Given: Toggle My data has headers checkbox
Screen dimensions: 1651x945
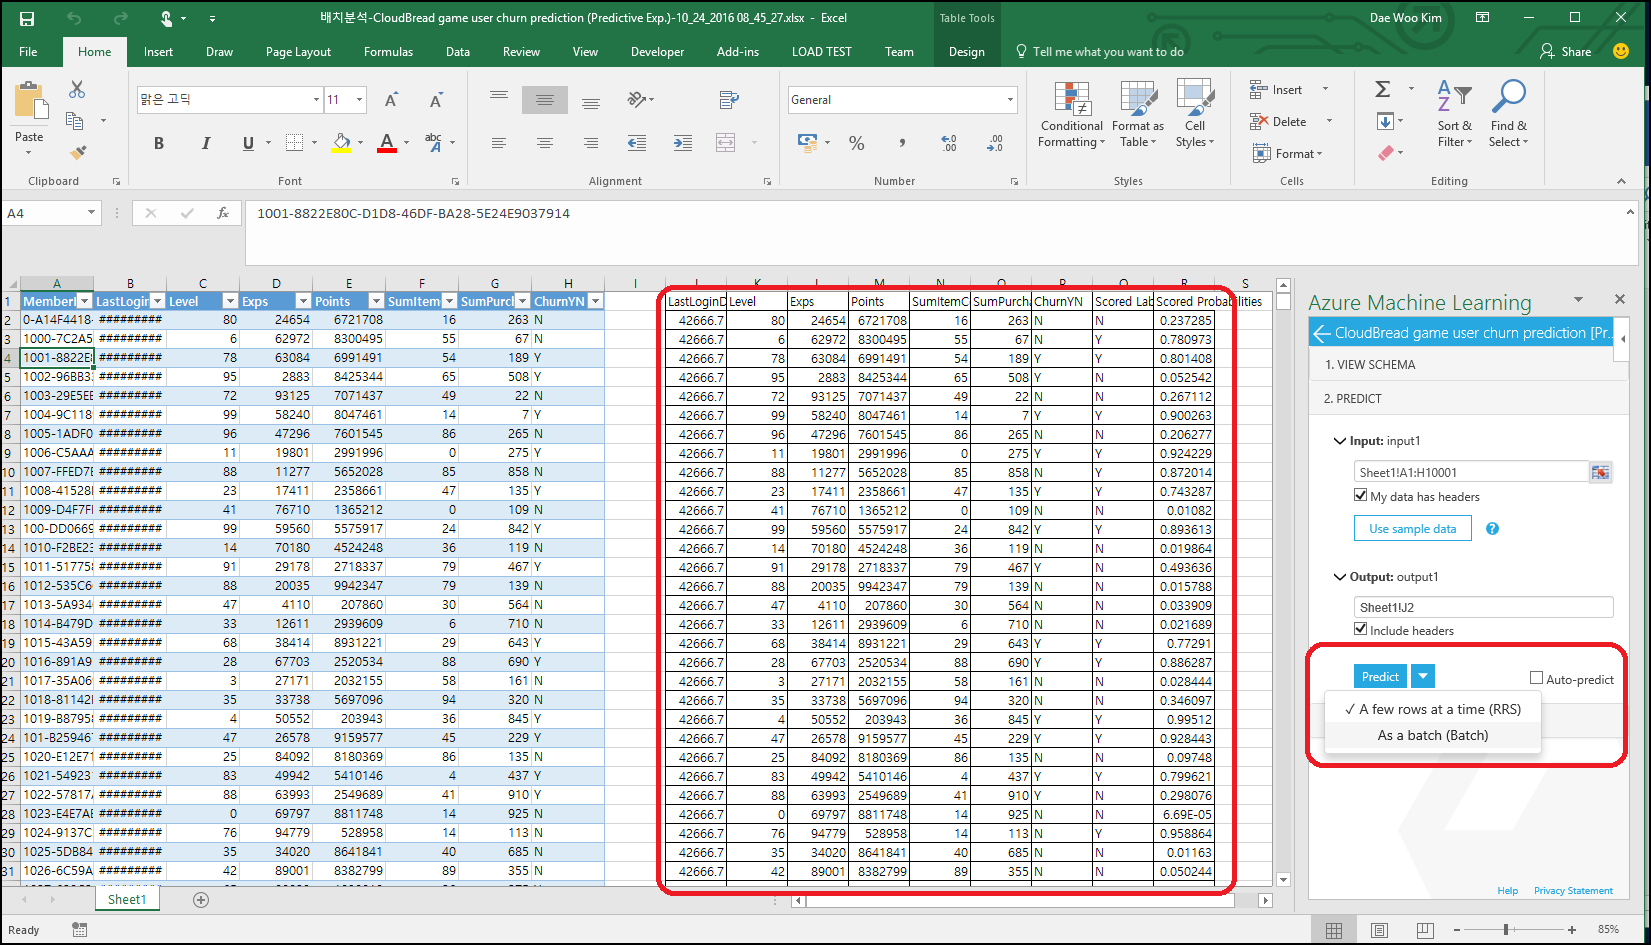Looking at the screenshot, I should [1360, 495].
